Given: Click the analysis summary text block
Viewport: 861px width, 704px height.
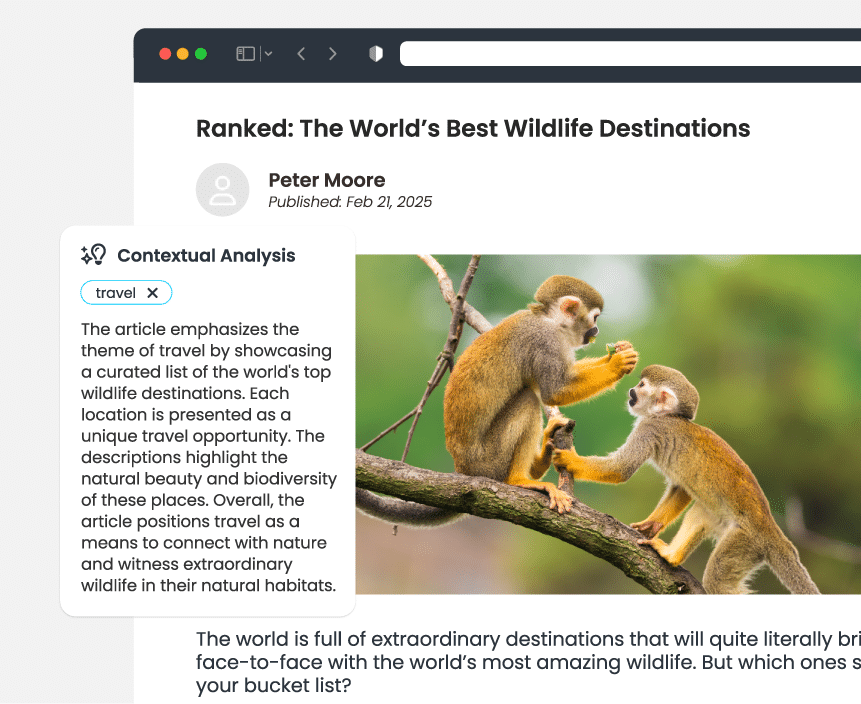Looking at the screenshot, I should (207, 457).
